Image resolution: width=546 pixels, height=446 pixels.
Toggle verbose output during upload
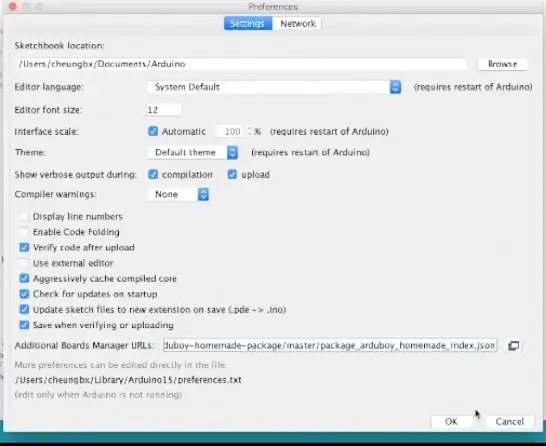click(232, 174)
